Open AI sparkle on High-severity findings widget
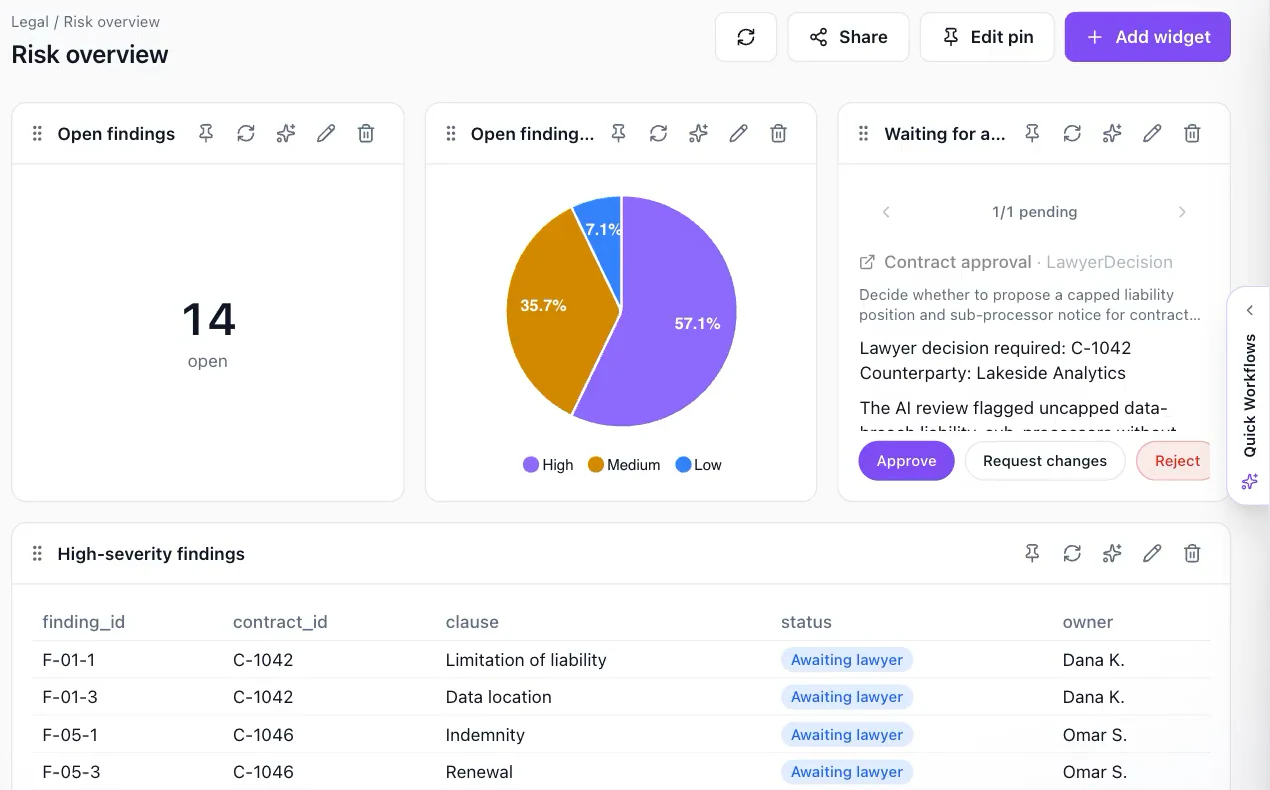Screen dimensions: 1270x790 click(1112, 553)
